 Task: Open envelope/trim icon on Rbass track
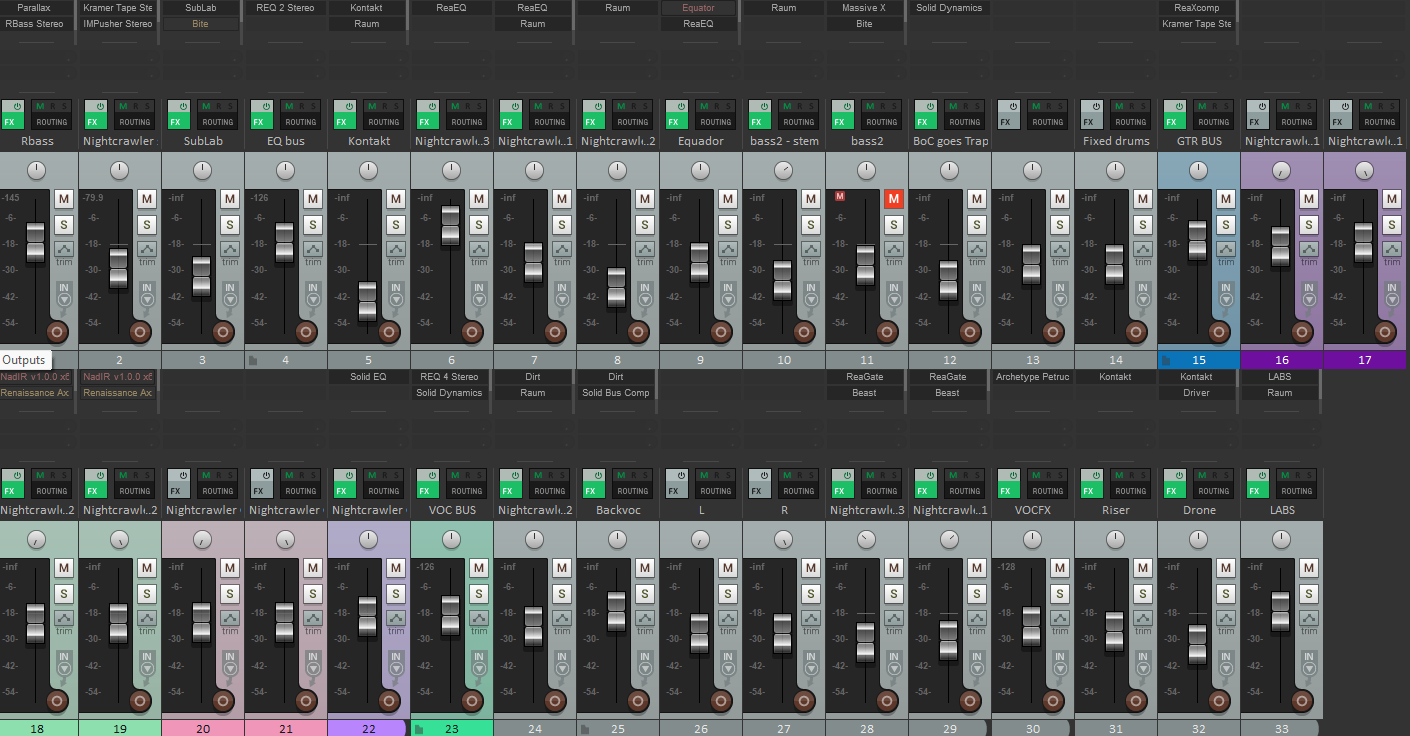[64, 248]
